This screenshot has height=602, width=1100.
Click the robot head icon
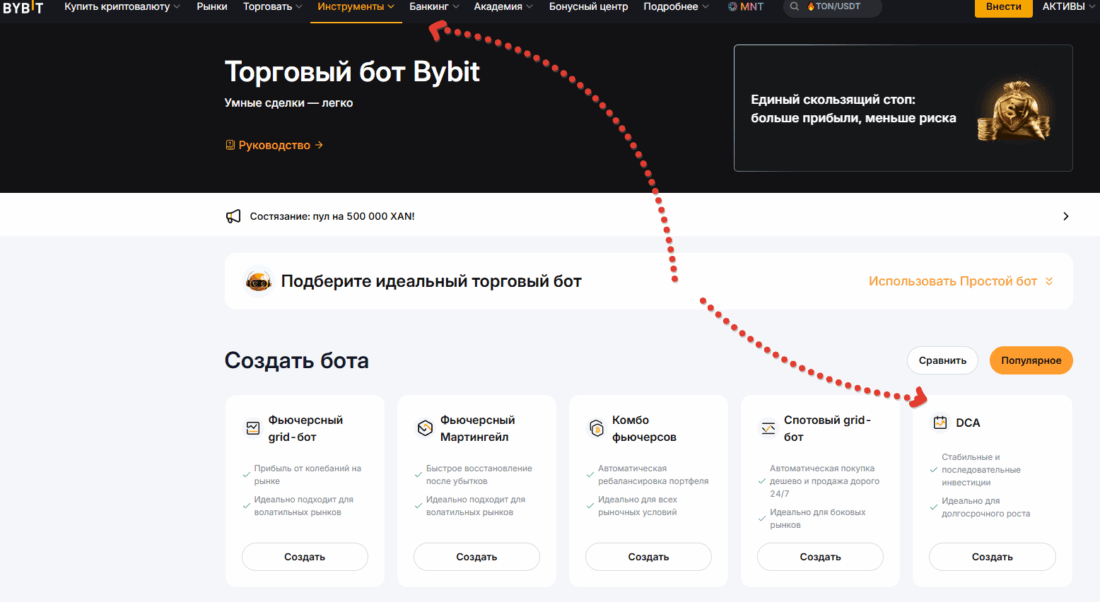258,281
